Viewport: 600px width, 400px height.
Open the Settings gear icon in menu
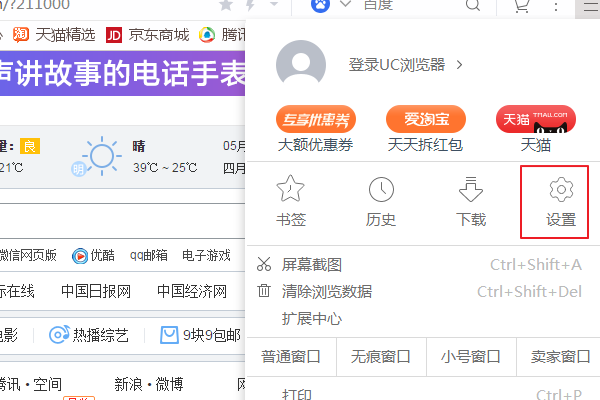click(561, 189)
